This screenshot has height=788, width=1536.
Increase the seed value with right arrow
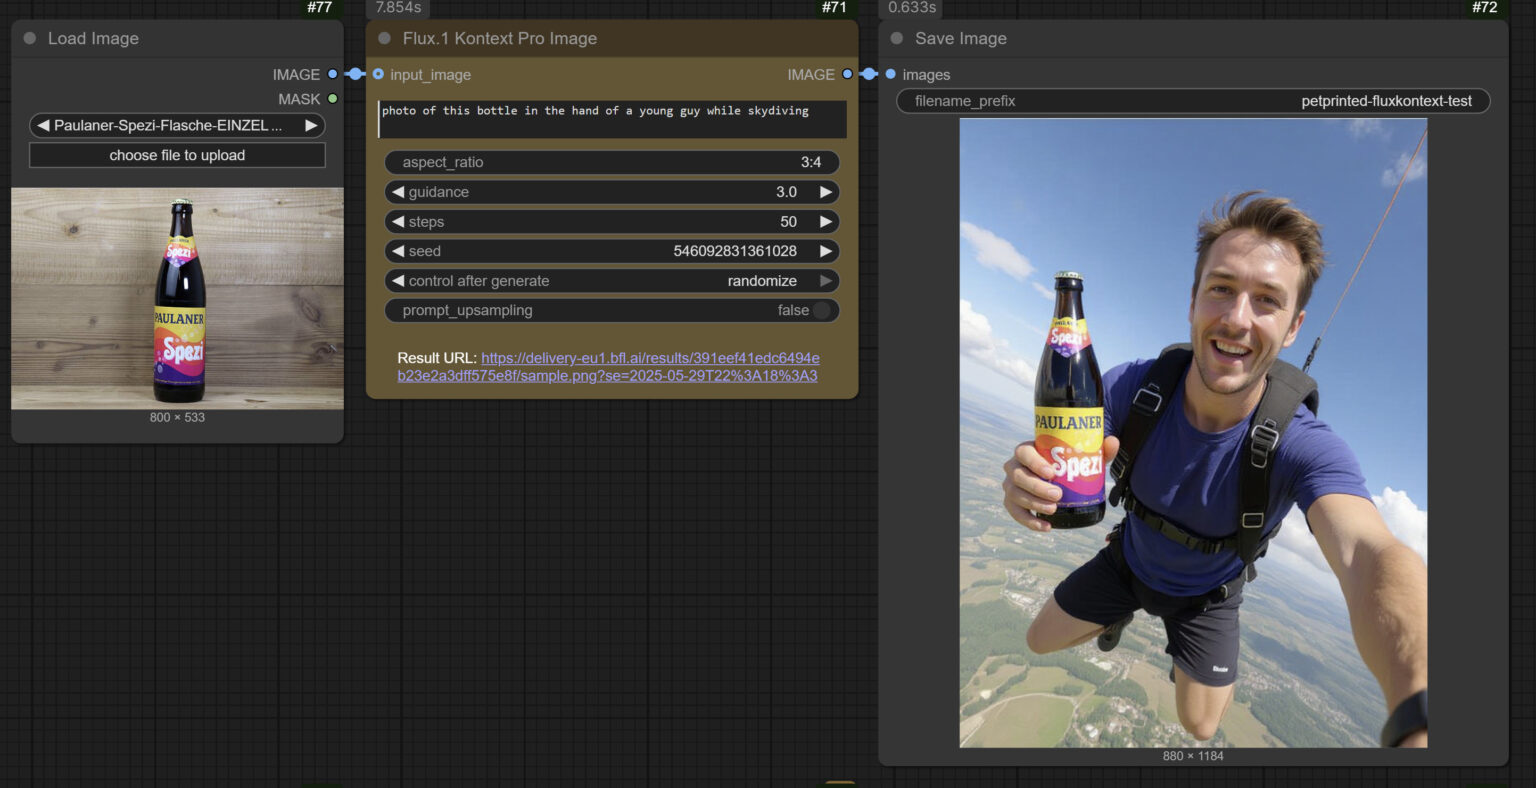(825, 251)
